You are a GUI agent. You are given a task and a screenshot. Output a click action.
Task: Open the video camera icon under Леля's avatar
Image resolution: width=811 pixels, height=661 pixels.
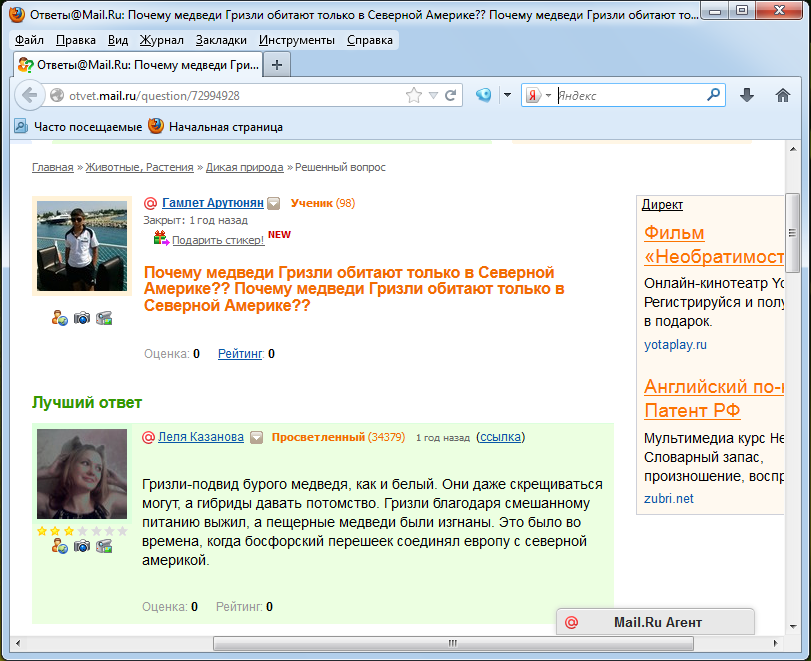pyautogui.click(x=104, y=546)
